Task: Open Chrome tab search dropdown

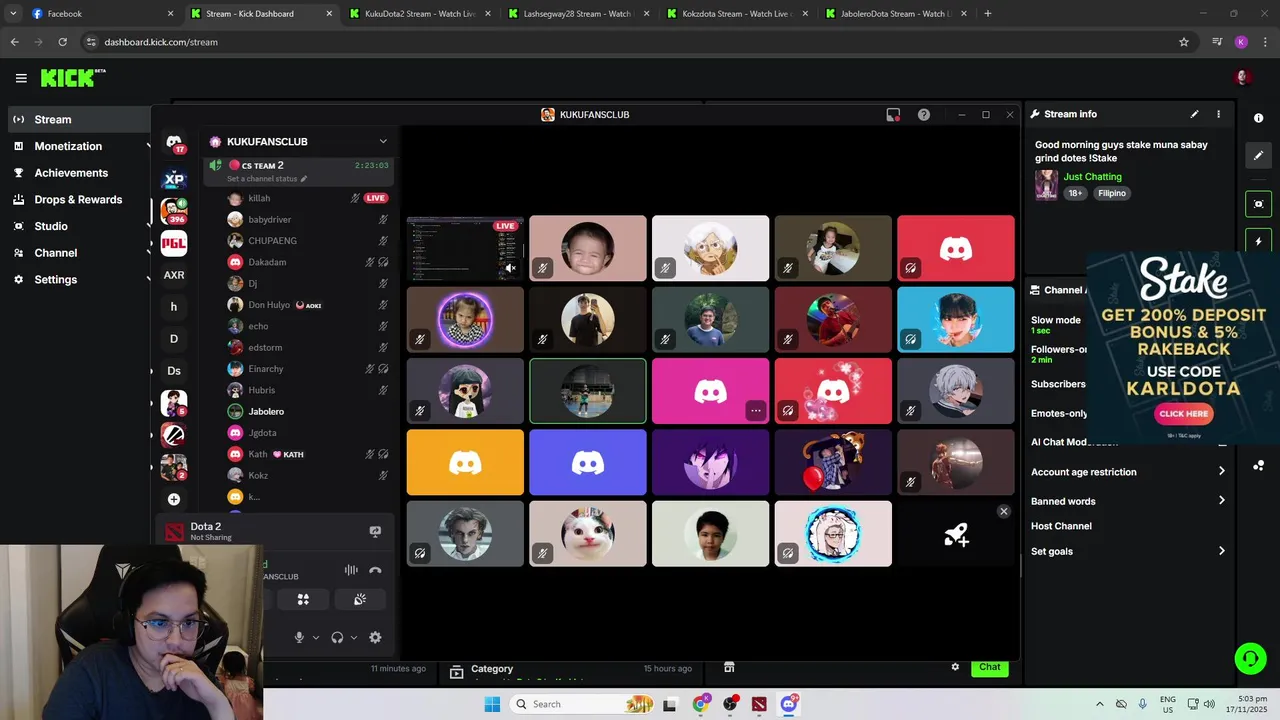Action: 13,14
